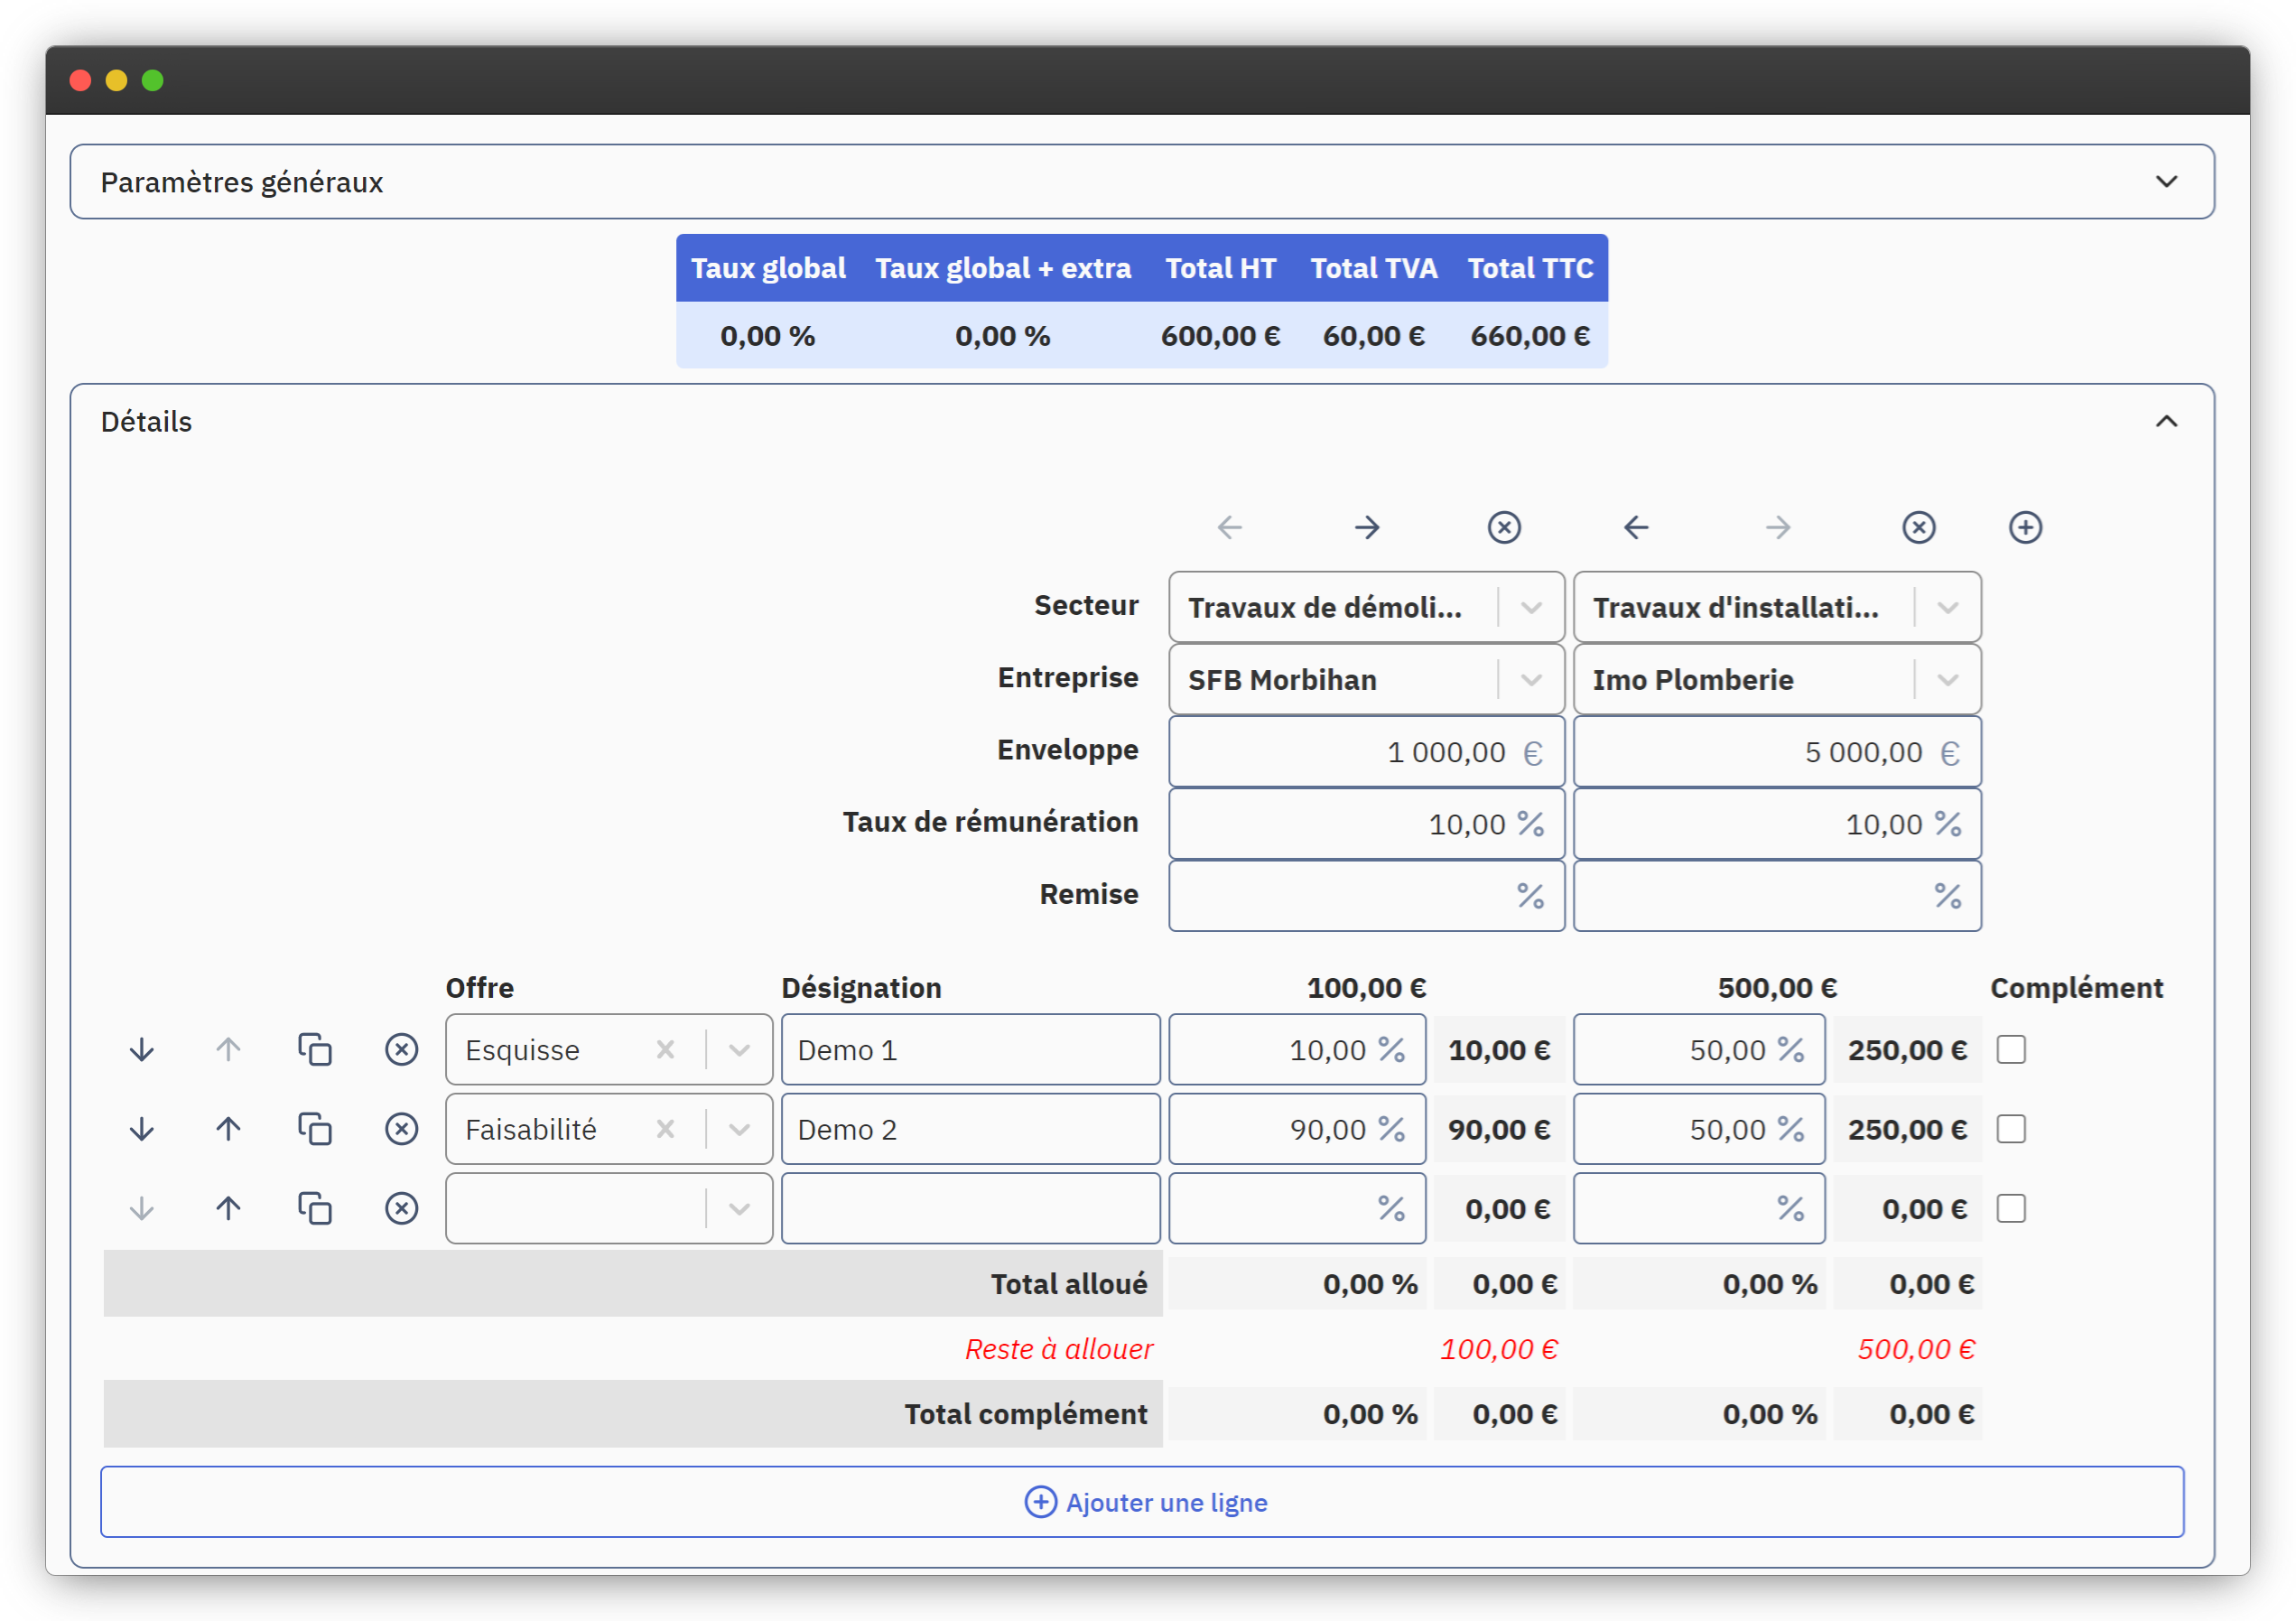Edit Demo 2 50,00 % allocation field
Screen dimensions: 2296x1621
point(1699,1128)
